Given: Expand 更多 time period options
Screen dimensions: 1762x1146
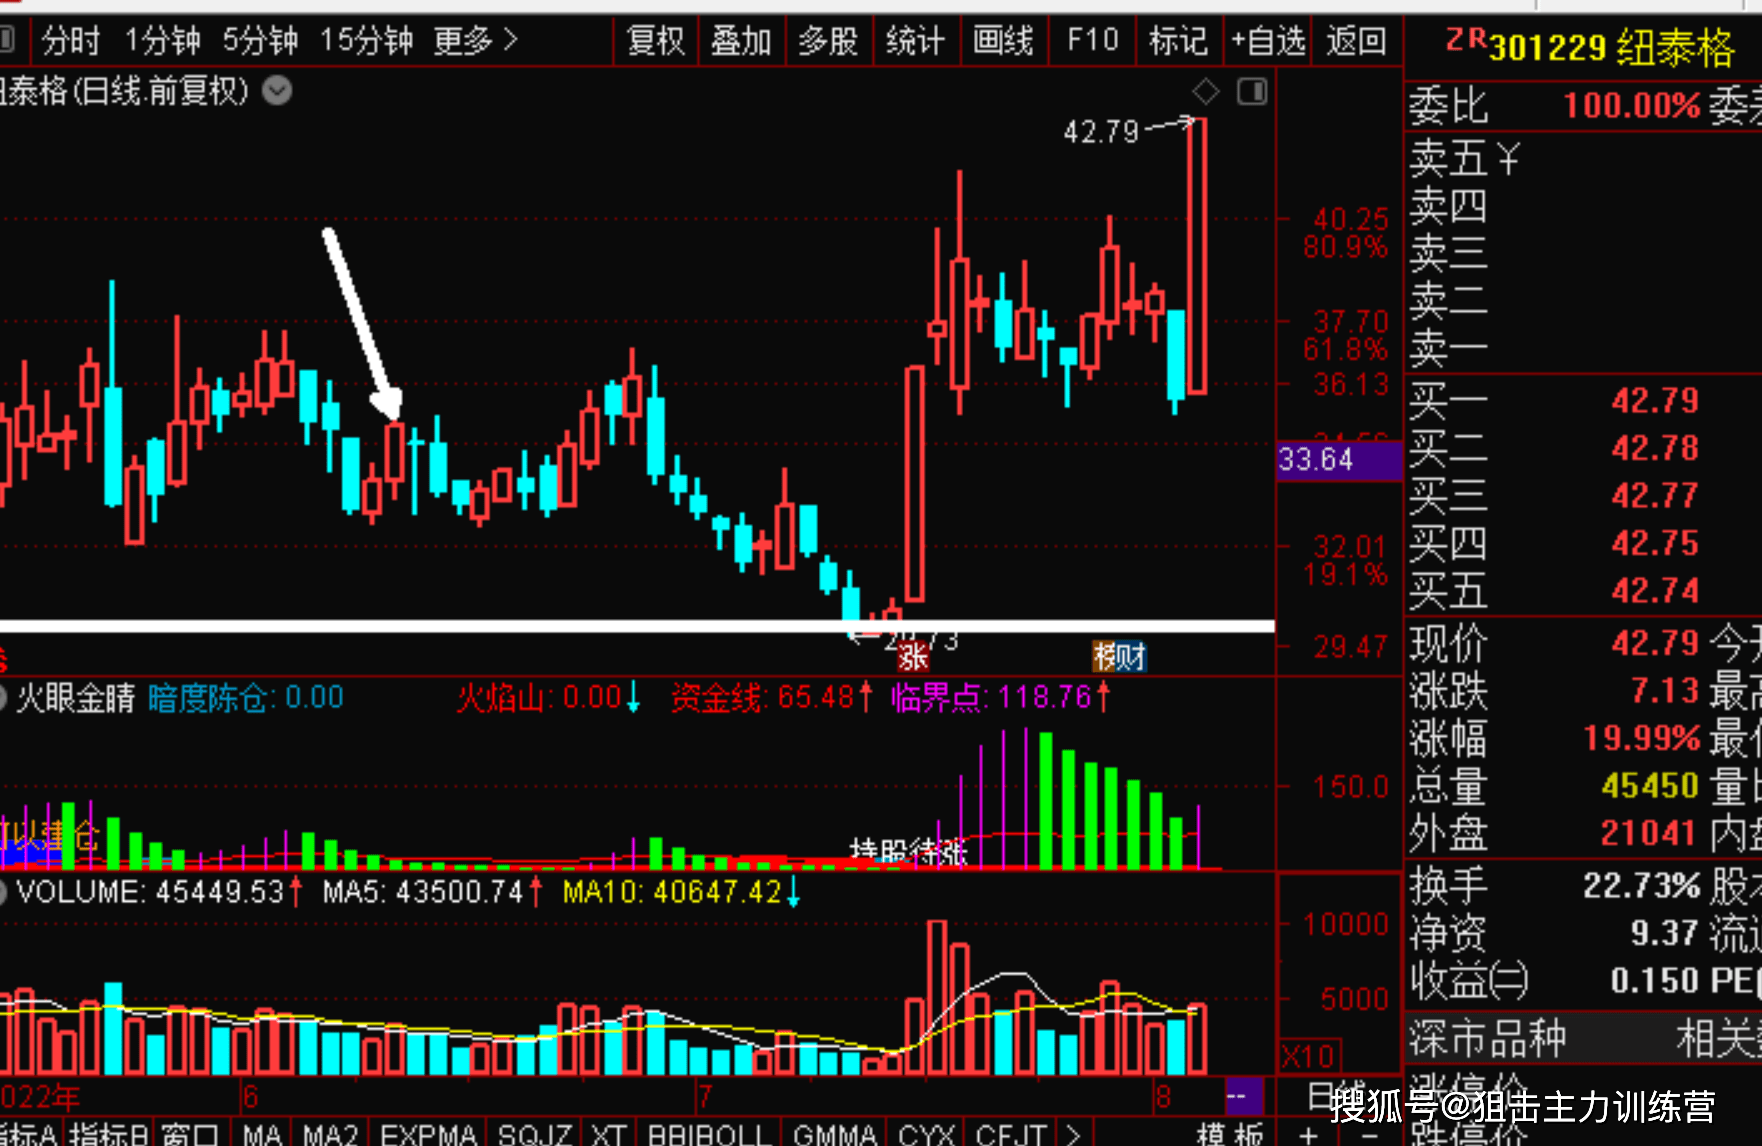Looking at the screenshot, I should point(475,41).
